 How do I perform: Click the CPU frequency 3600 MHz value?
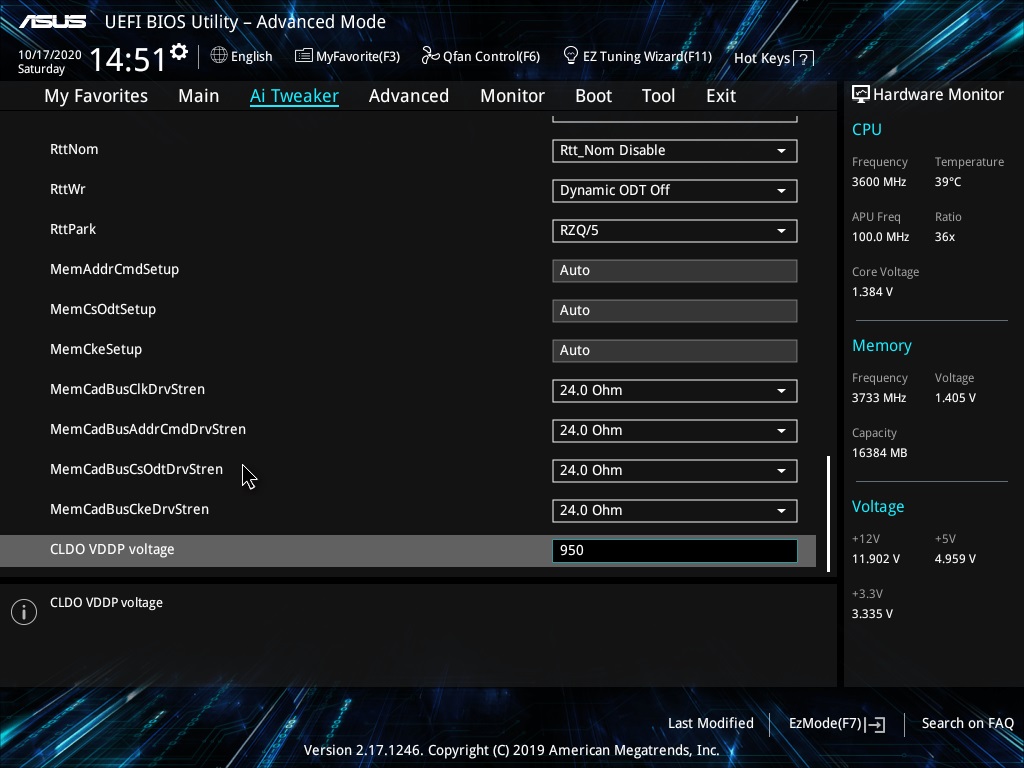(x=879, y=182)
